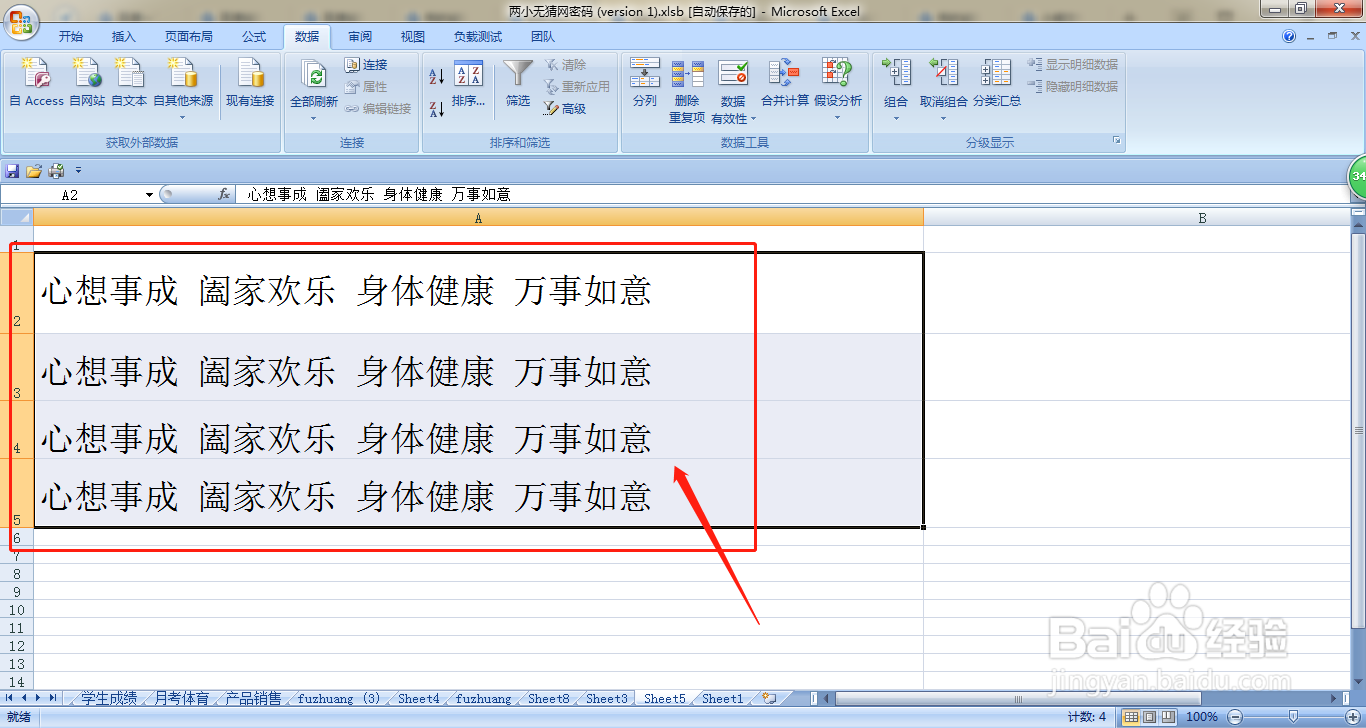Click the Select All corner button
This screenshot has width=1366, height=728.
[x=17, y=217]
